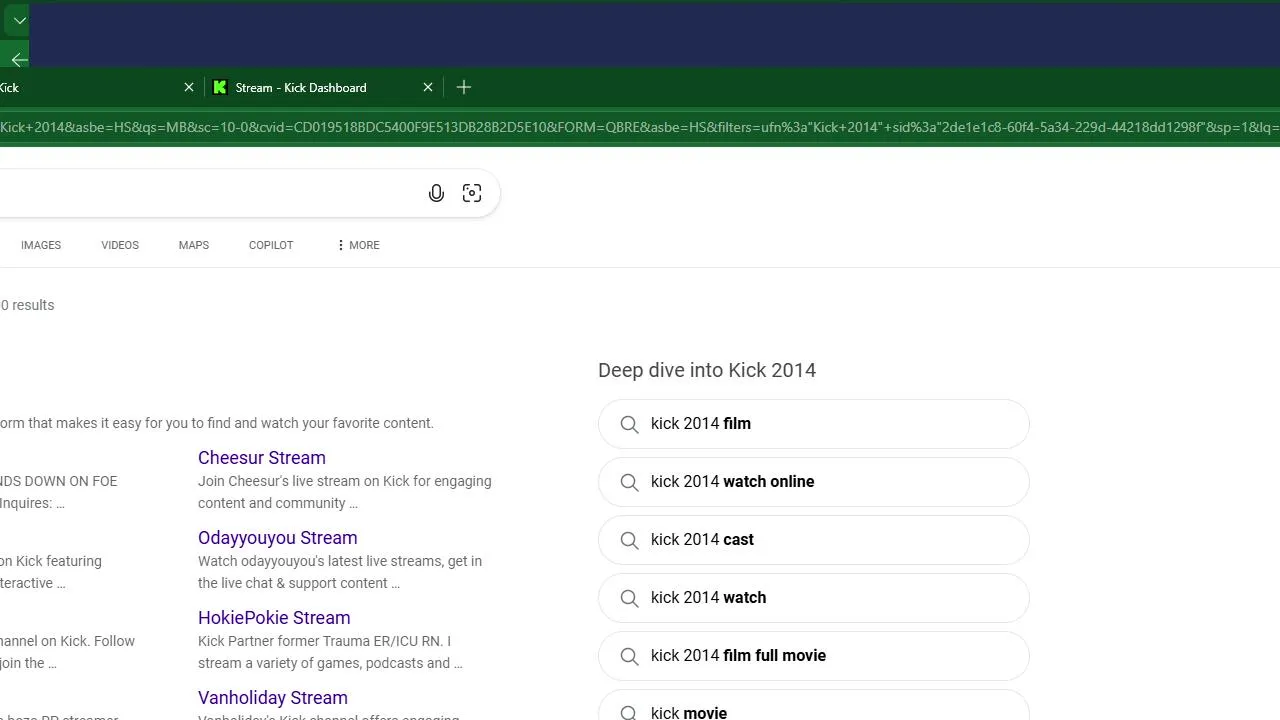Focus the browser address bar URL
This screenshot has height=720, width=1280.
tap(640, 127)
